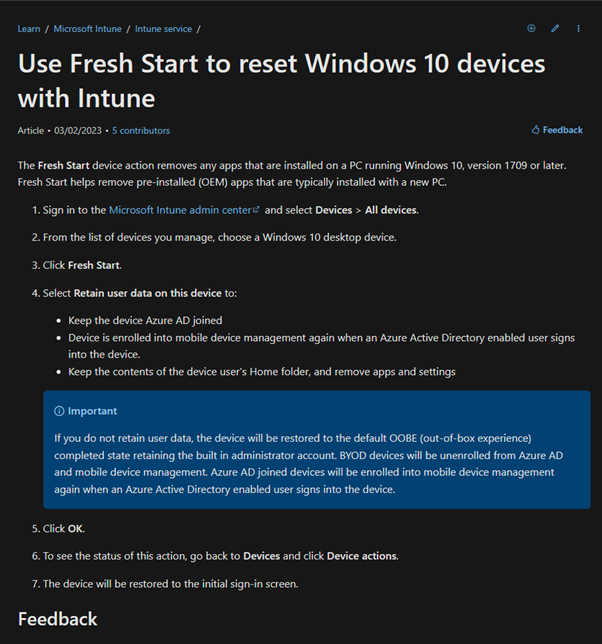
Task: Click bold Fresh Start text in step 3
Action: (x=94, y=265)
